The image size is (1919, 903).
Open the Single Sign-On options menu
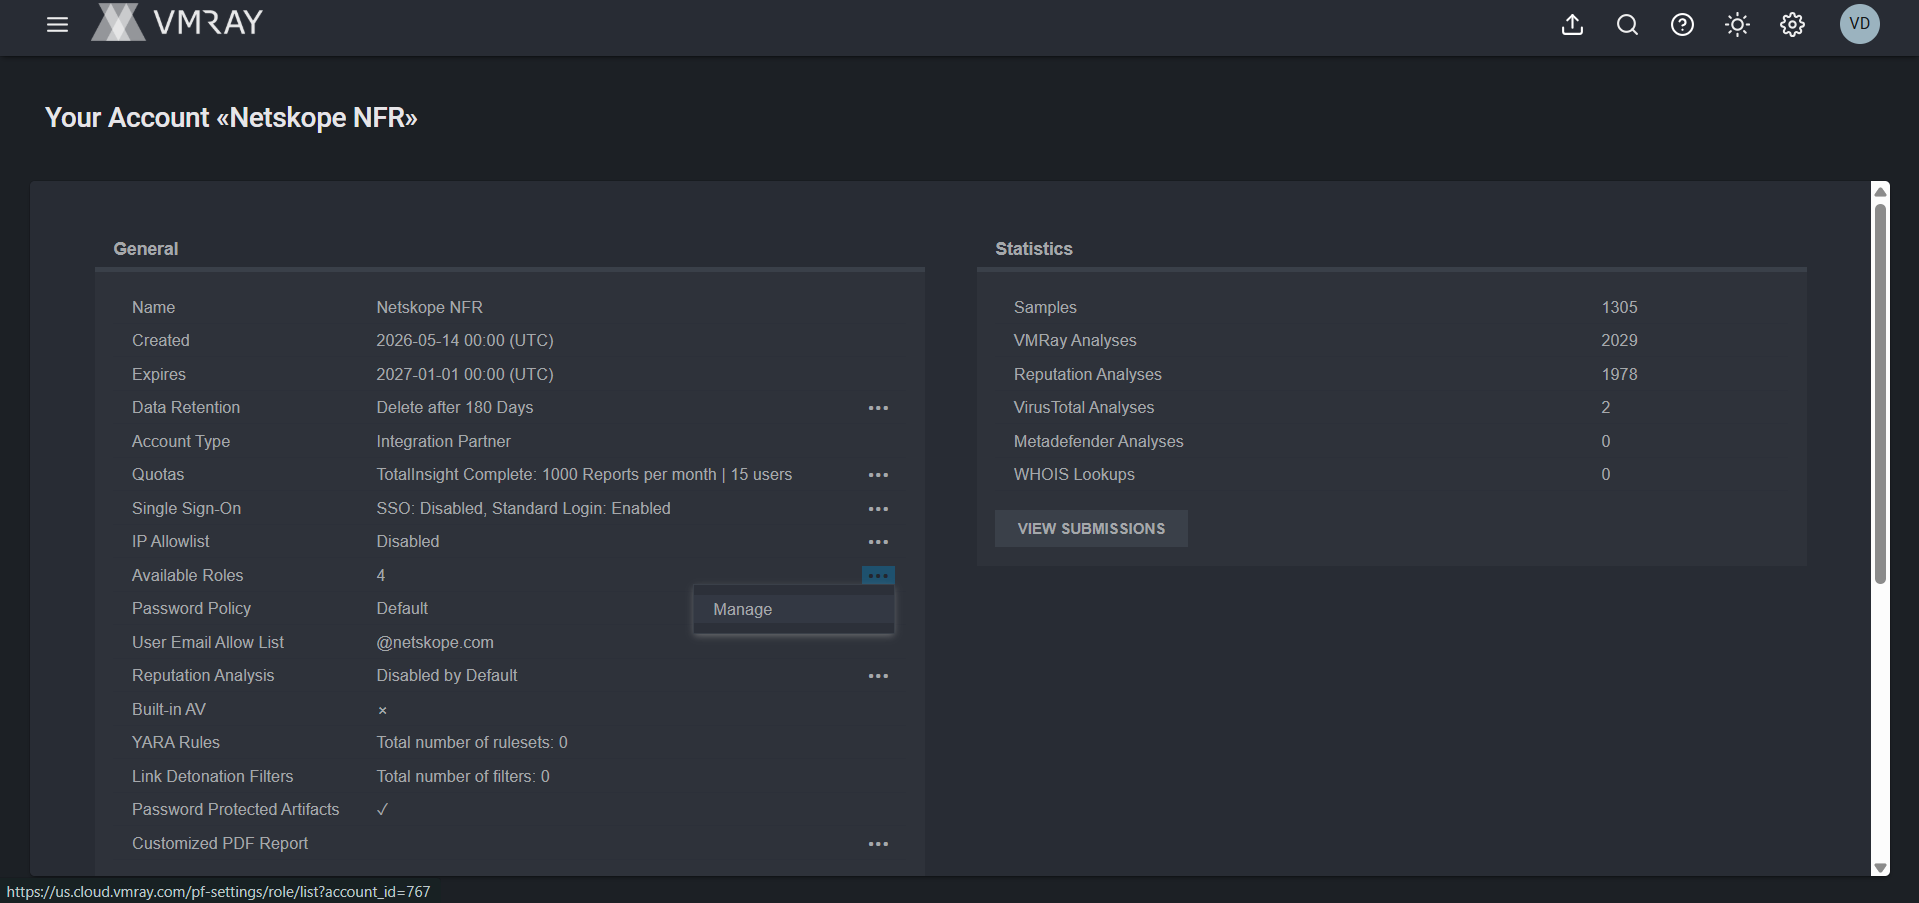pyautogui.click(x=878, y=509)
